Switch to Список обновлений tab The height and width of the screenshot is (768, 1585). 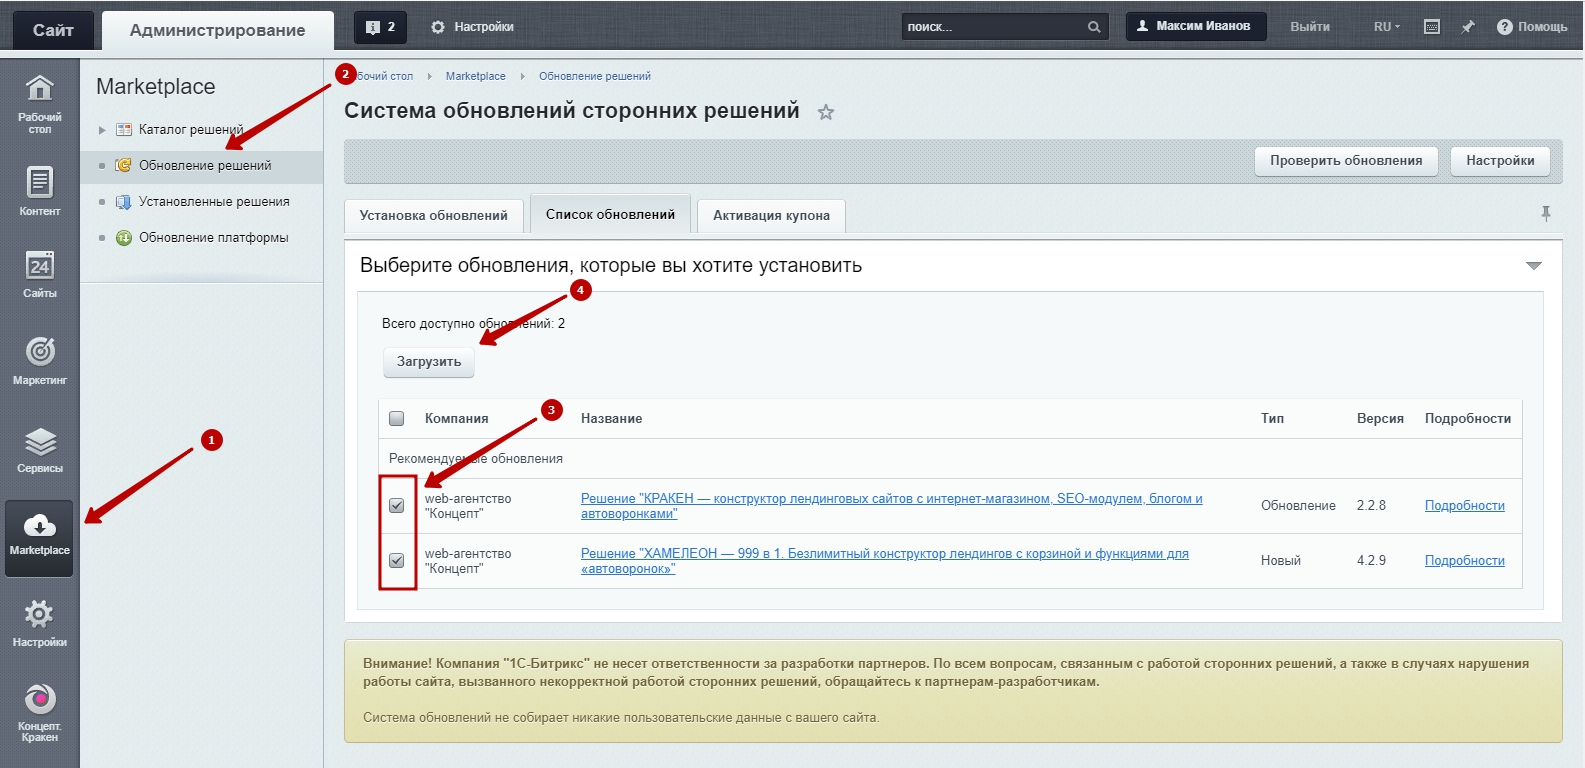coord(610,214)
